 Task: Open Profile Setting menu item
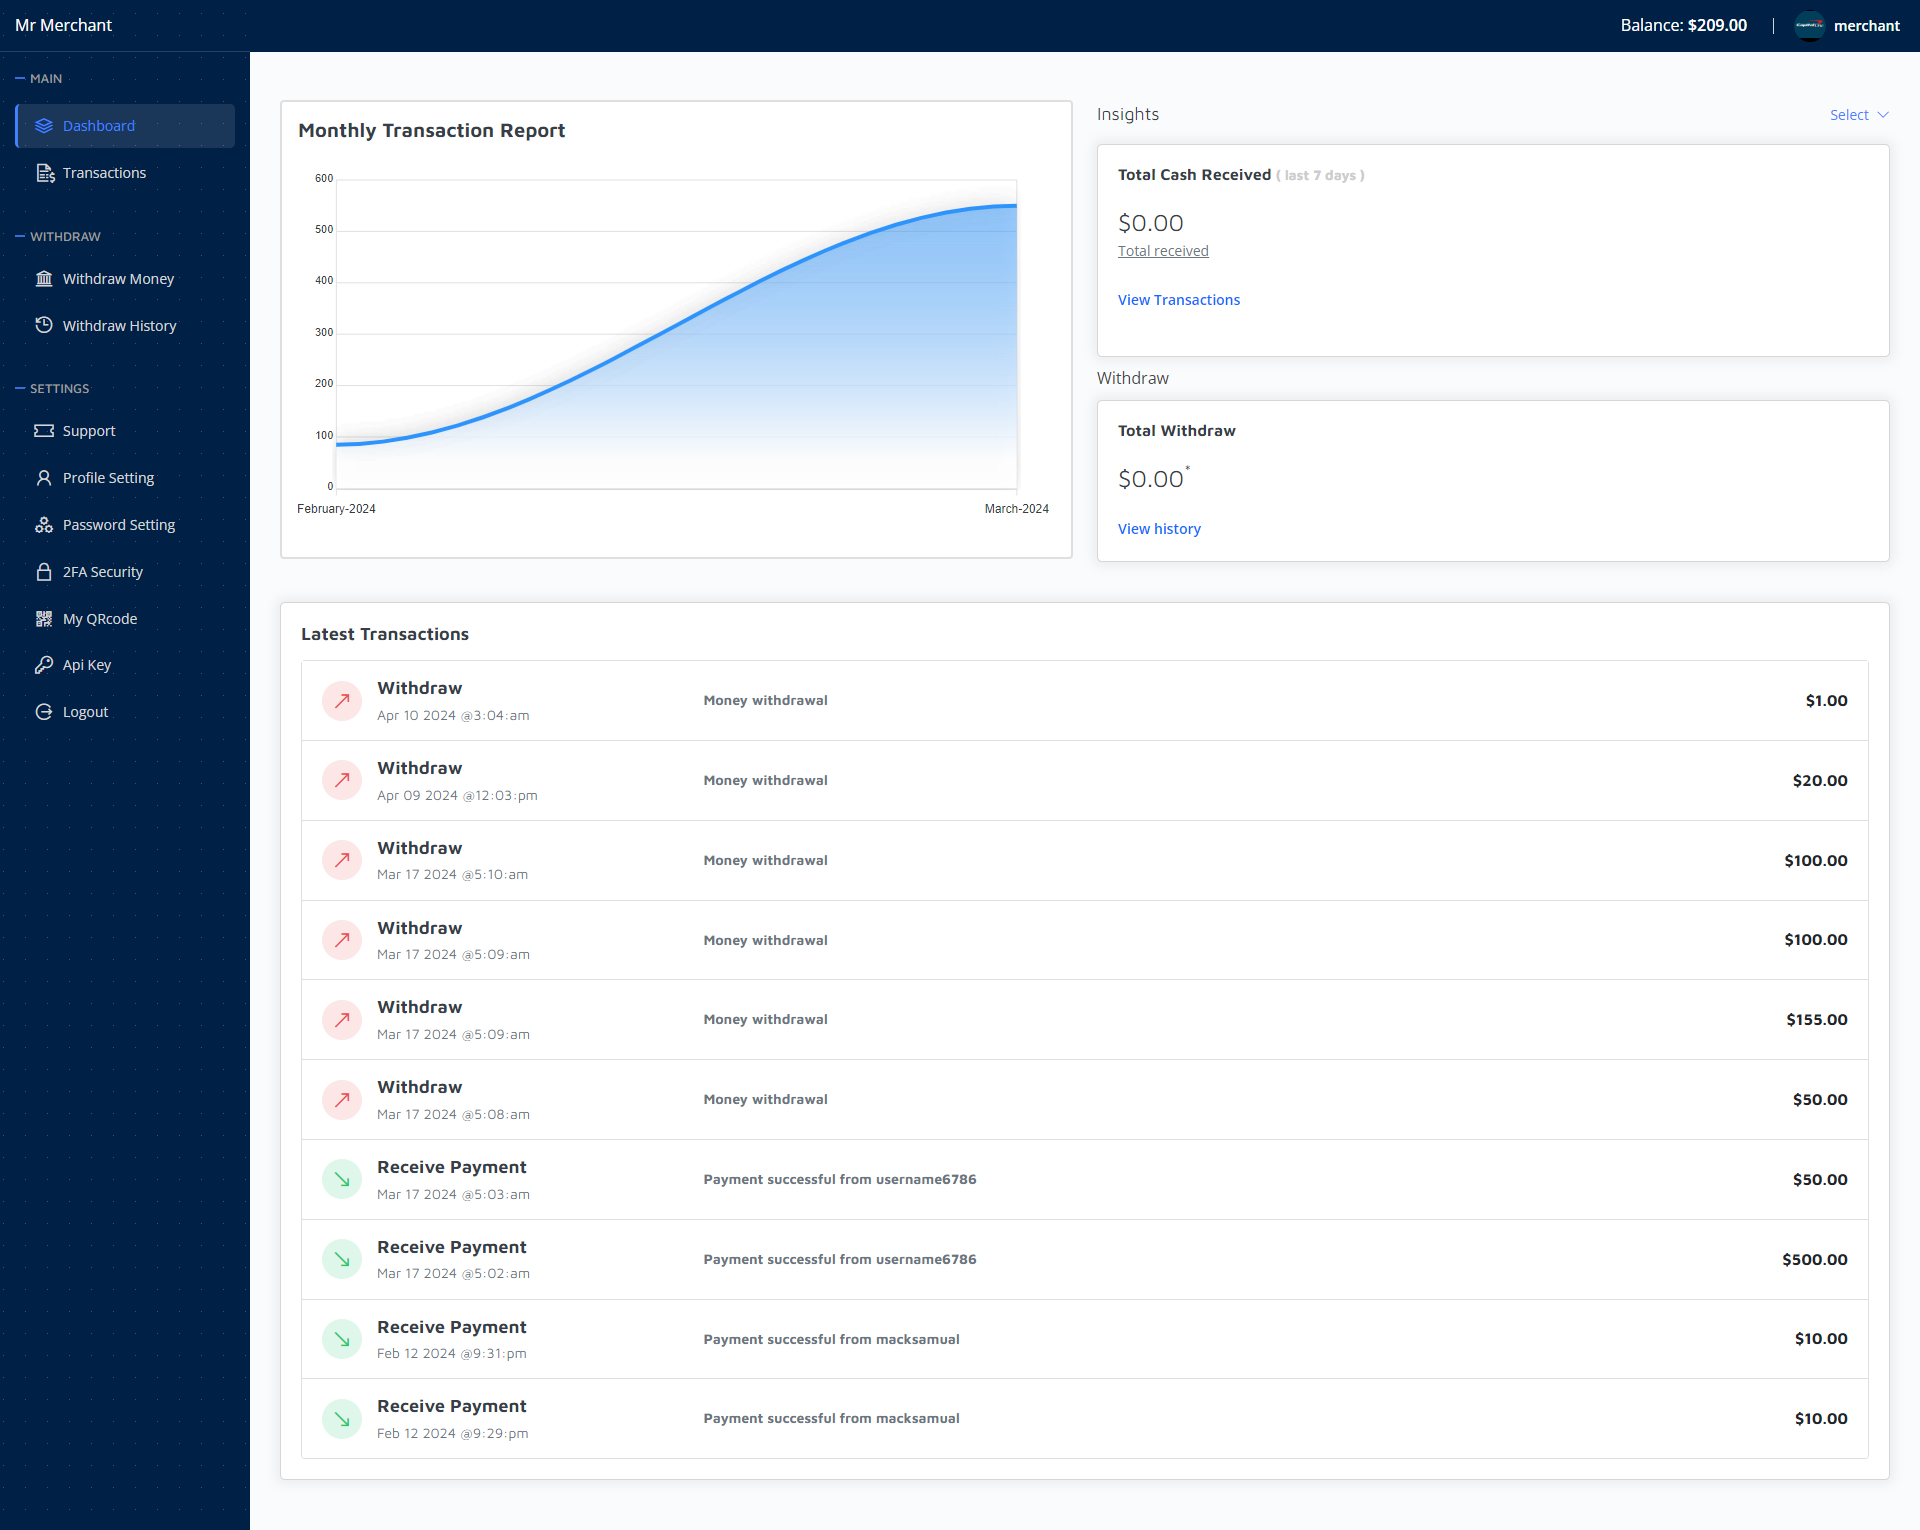(108, 478)
